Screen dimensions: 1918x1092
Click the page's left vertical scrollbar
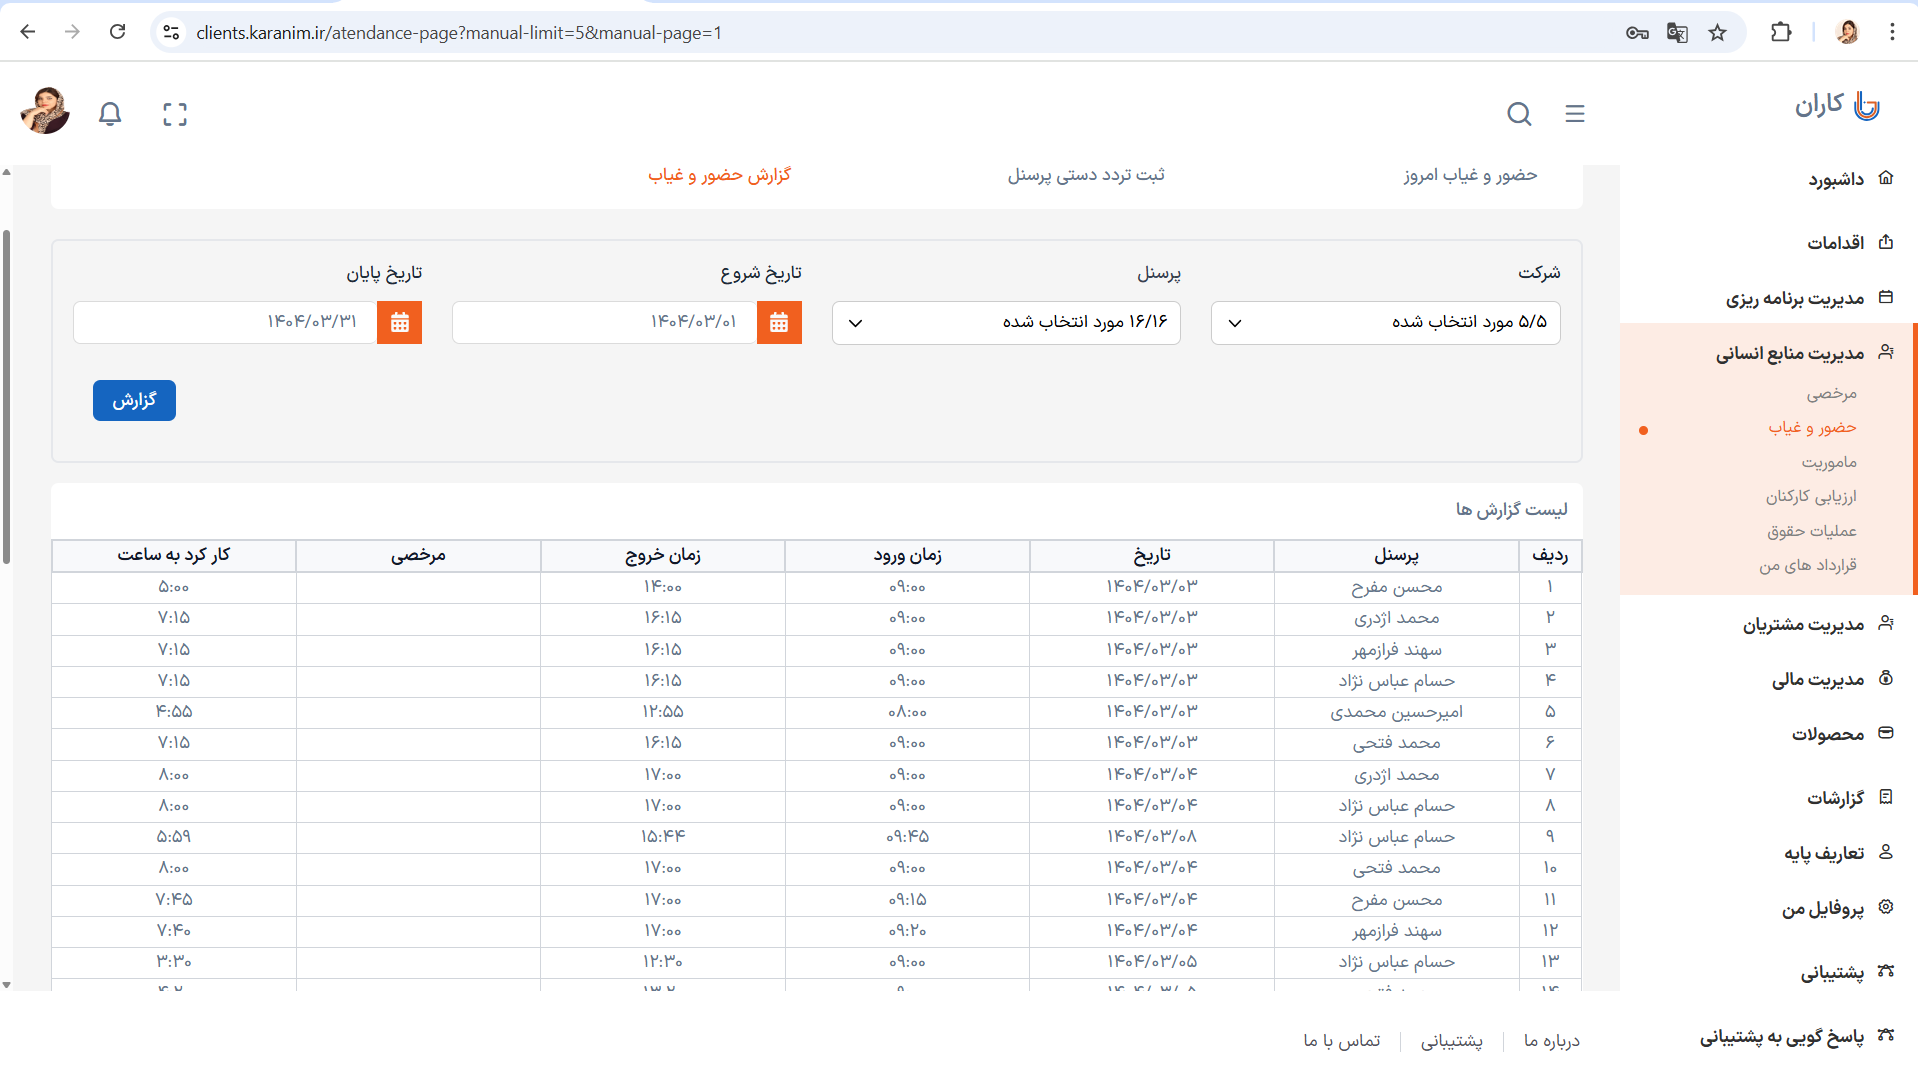click(x=7, y=400)
